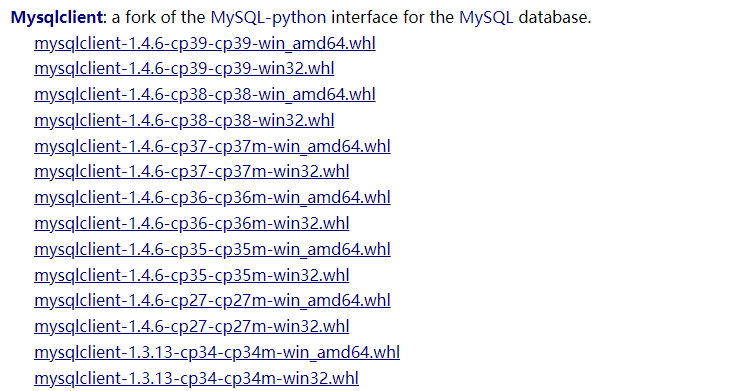
Task: Download mysqlclient-1.4.6-cp37-cp37m-win_amd64.whl
Action: pyautogui.click(x=212, y=146)
